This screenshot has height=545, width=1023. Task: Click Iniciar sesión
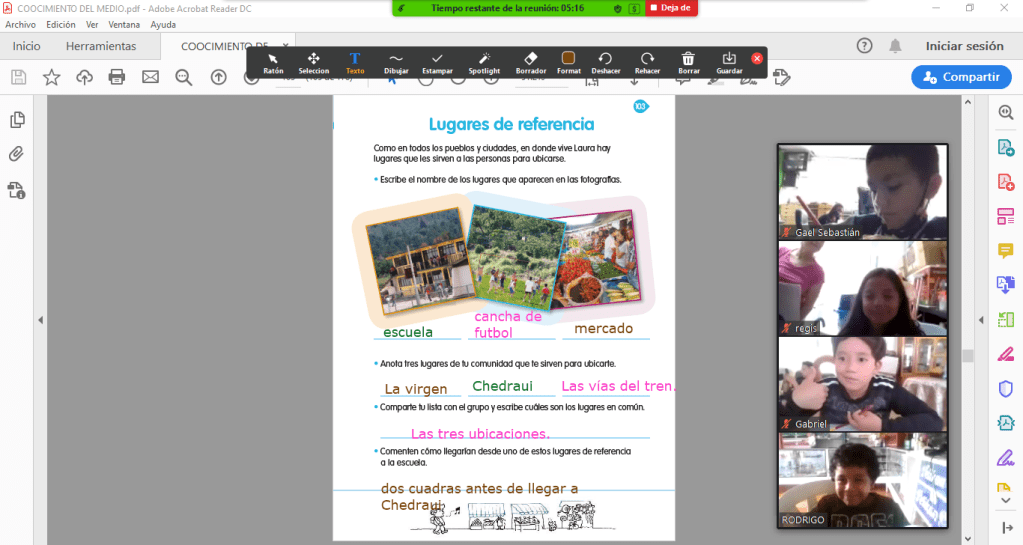(964, 46)
